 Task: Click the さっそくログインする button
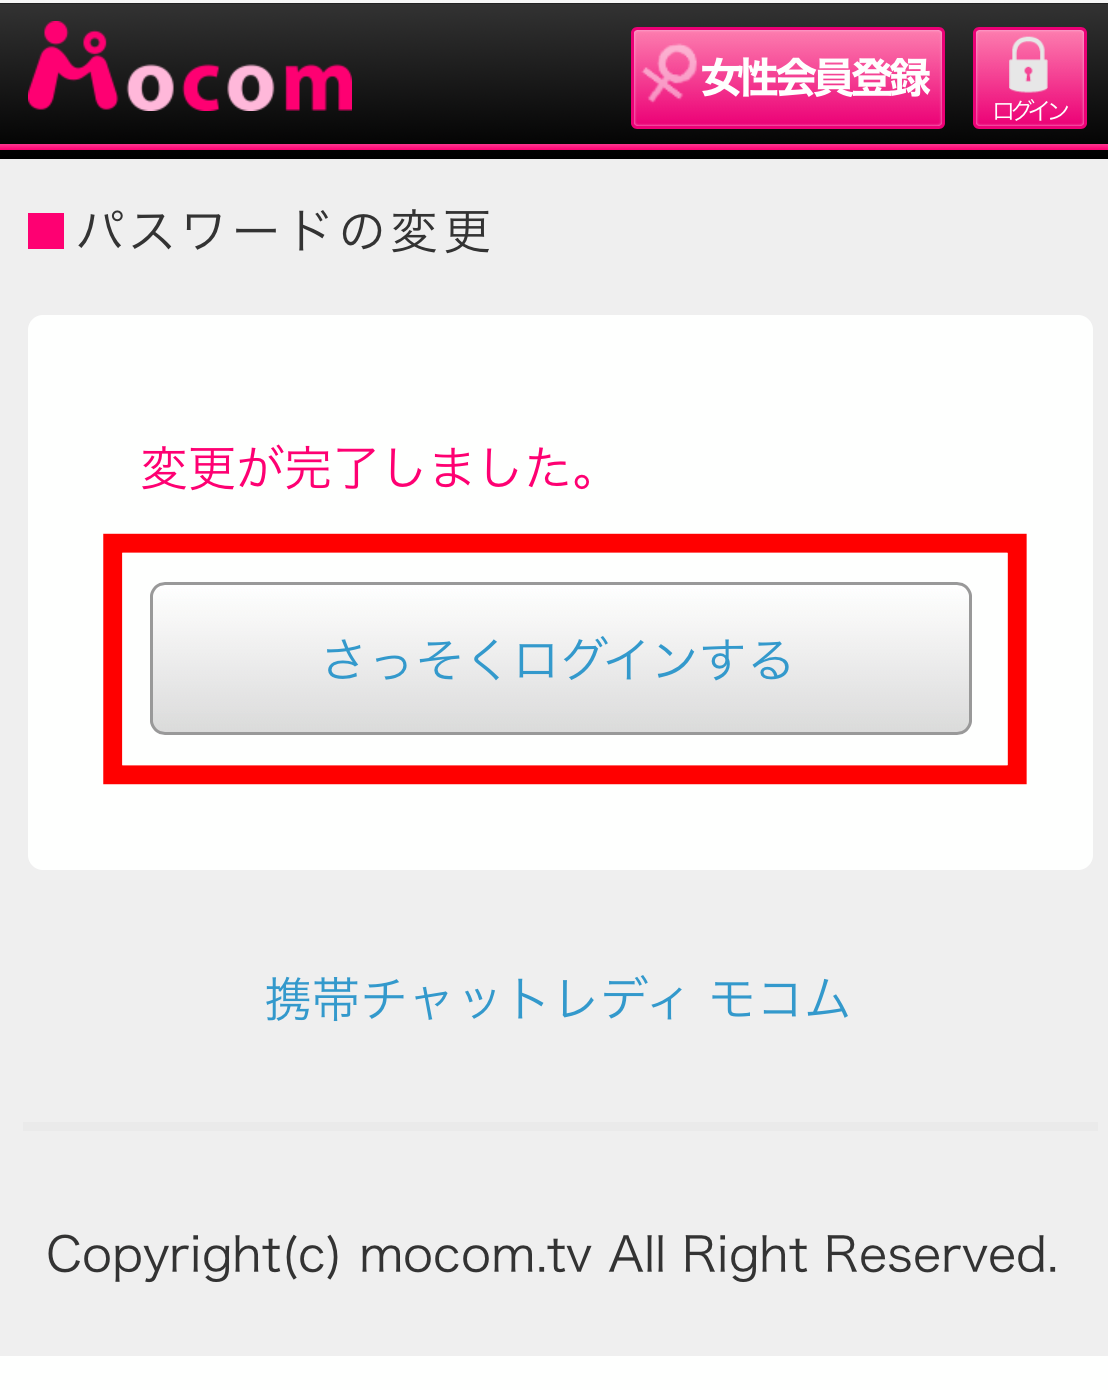560,658
